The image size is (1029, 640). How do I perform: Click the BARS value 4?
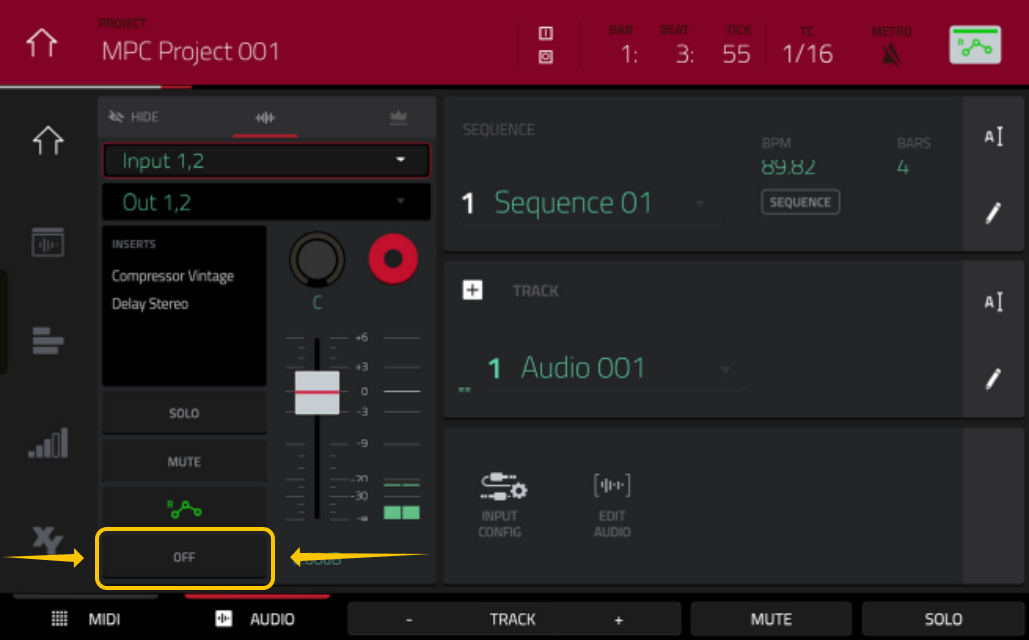[x=903, y=168]
